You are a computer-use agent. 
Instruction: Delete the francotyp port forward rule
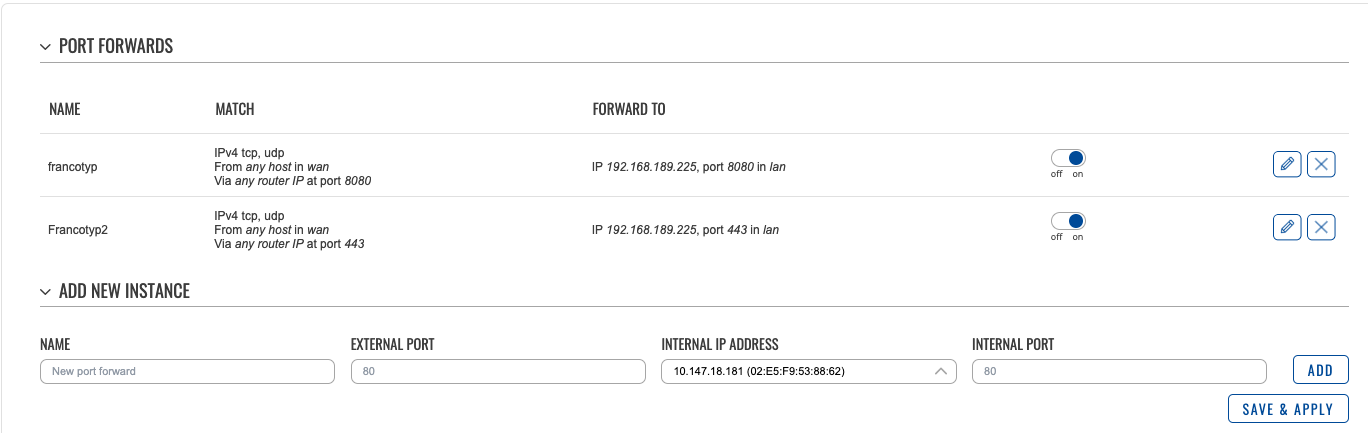[x=1322, y=165]
